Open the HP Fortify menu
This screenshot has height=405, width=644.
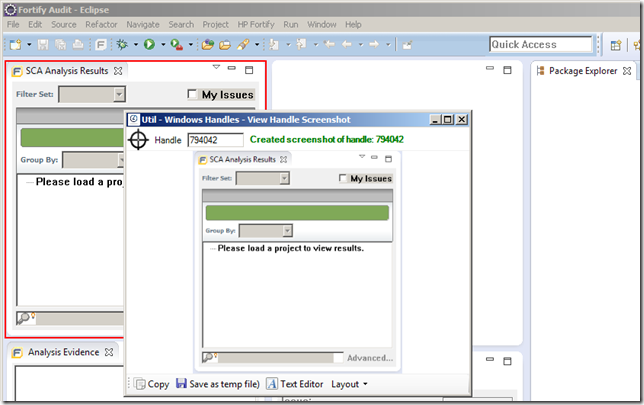click(256, 23)
